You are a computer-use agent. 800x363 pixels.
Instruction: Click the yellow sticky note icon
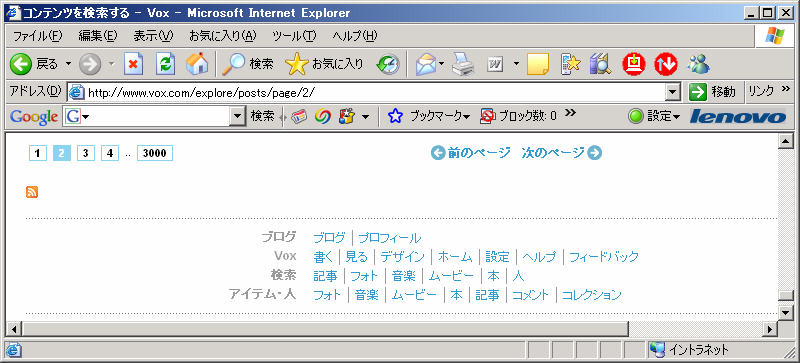coord(538,64)
